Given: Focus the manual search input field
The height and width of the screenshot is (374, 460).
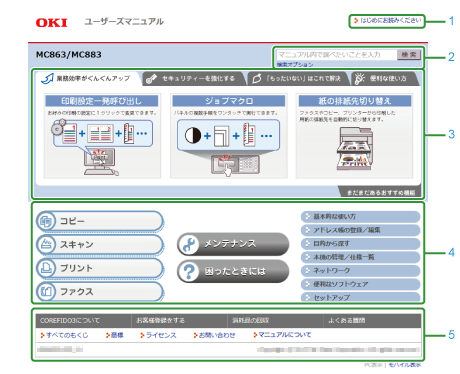Looking at the screenshot, I should (x=337, y=55).
